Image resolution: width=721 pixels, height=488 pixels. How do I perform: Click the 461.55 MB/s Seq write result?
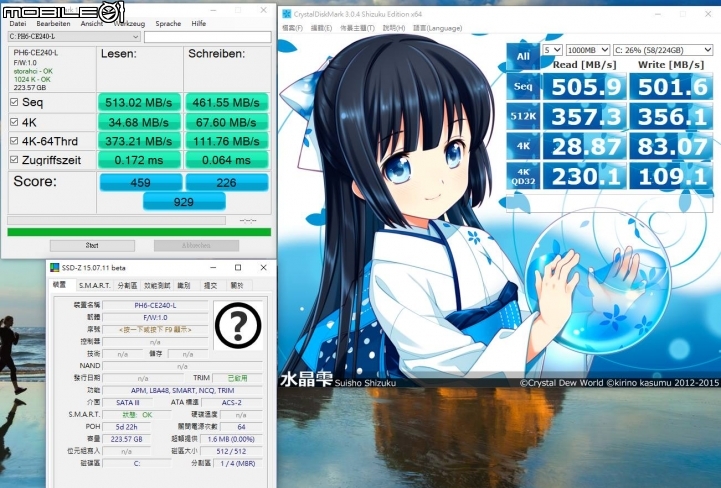click(226, 102)
